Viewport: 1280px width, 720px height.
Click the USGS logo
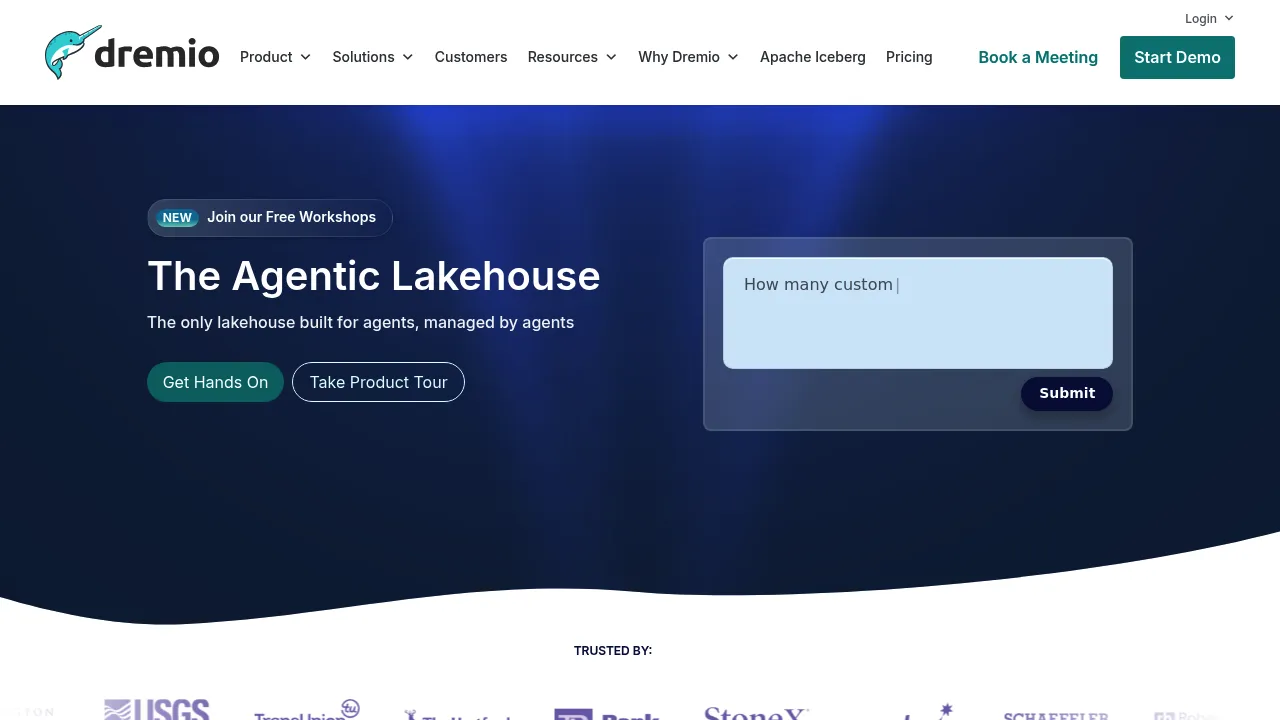157,710
